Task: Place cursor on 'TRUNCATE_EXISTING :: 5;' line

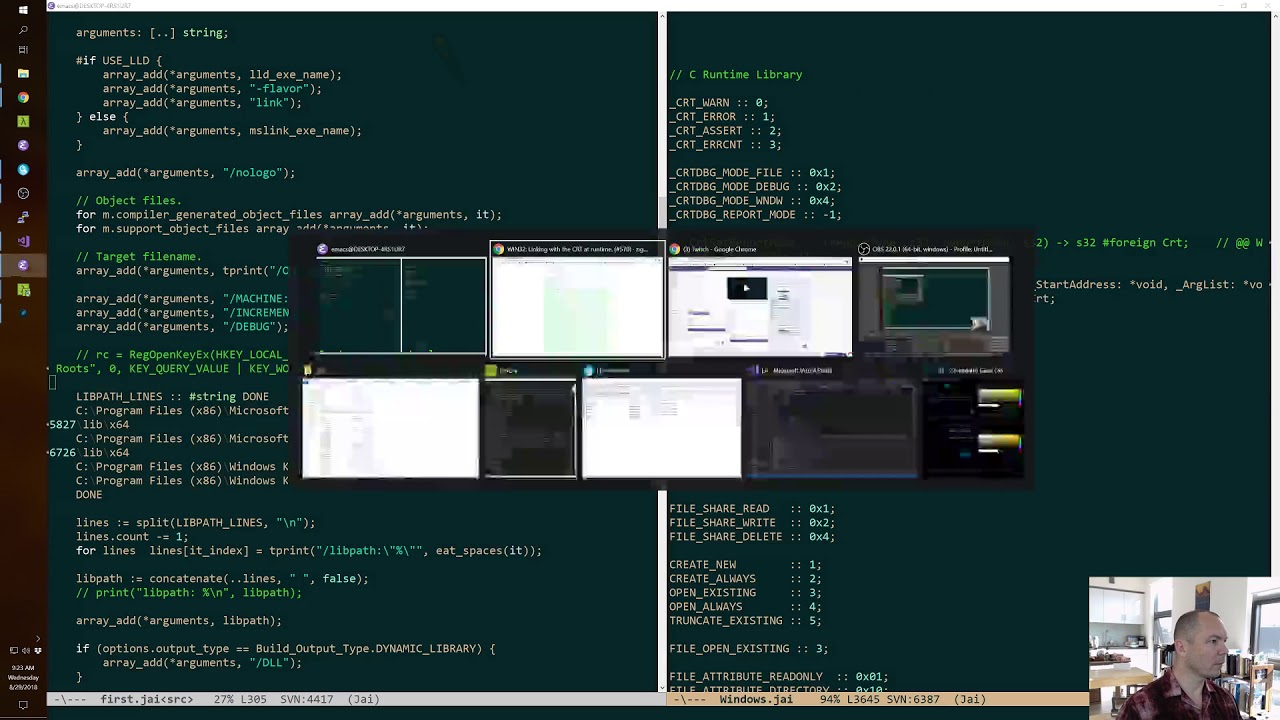Action: [x=745, y=621]
